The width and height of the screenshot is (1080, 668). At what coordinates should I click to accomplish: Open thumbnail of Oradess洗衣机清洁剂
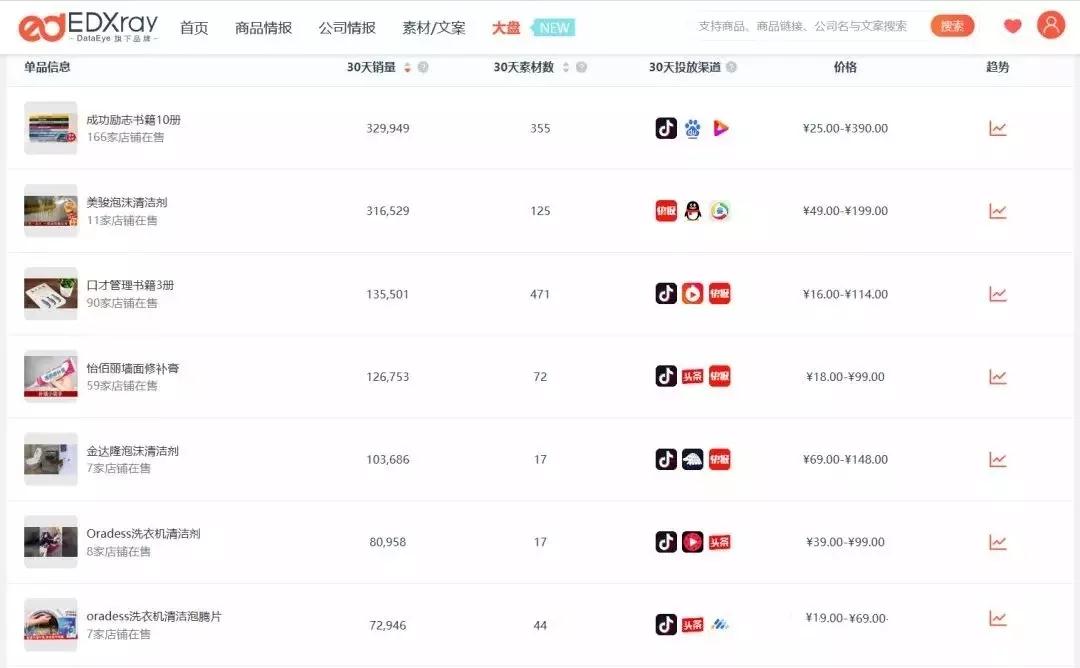tap(51, 542)
